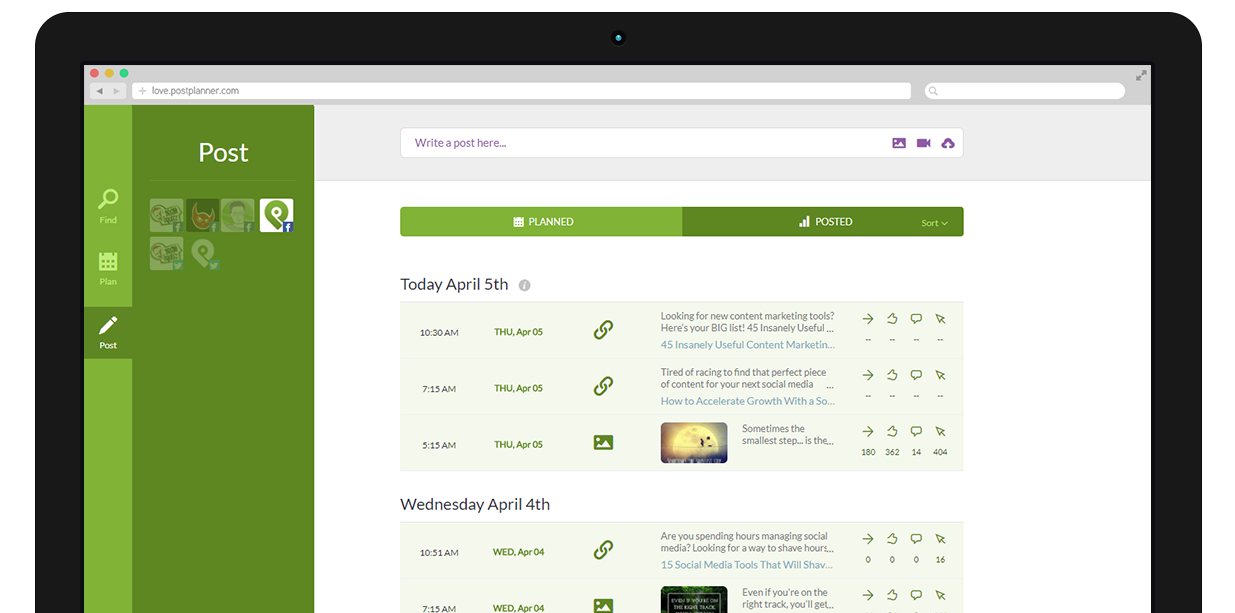Viewport: 1235px width, 613px height.
Task: Switch to the PLANNED tab
Action: tap(541, 222)
